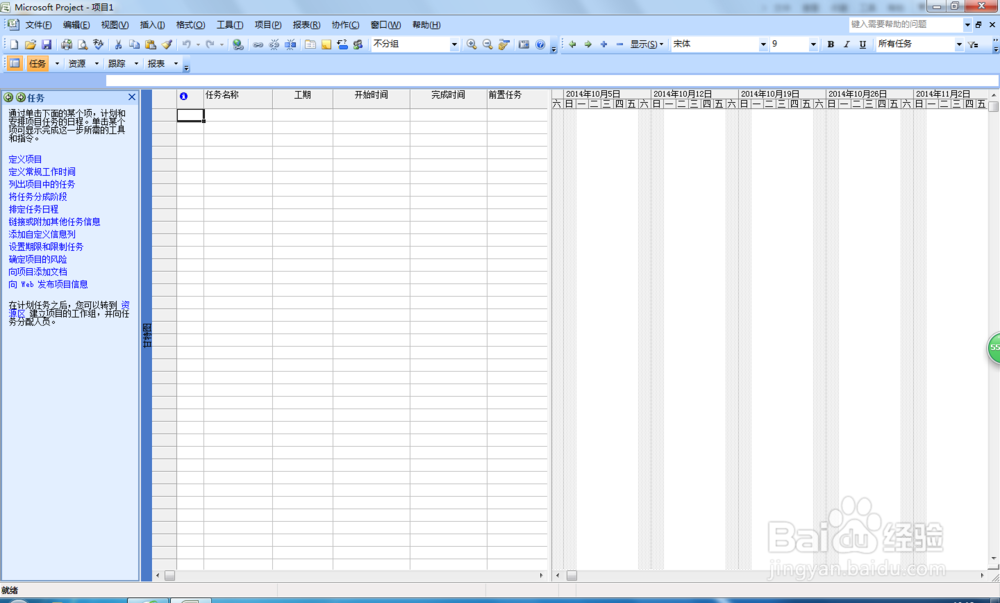Click the Paste clipboard icon
Viewport: 1000px width, 603px height.
pos(151,45)
